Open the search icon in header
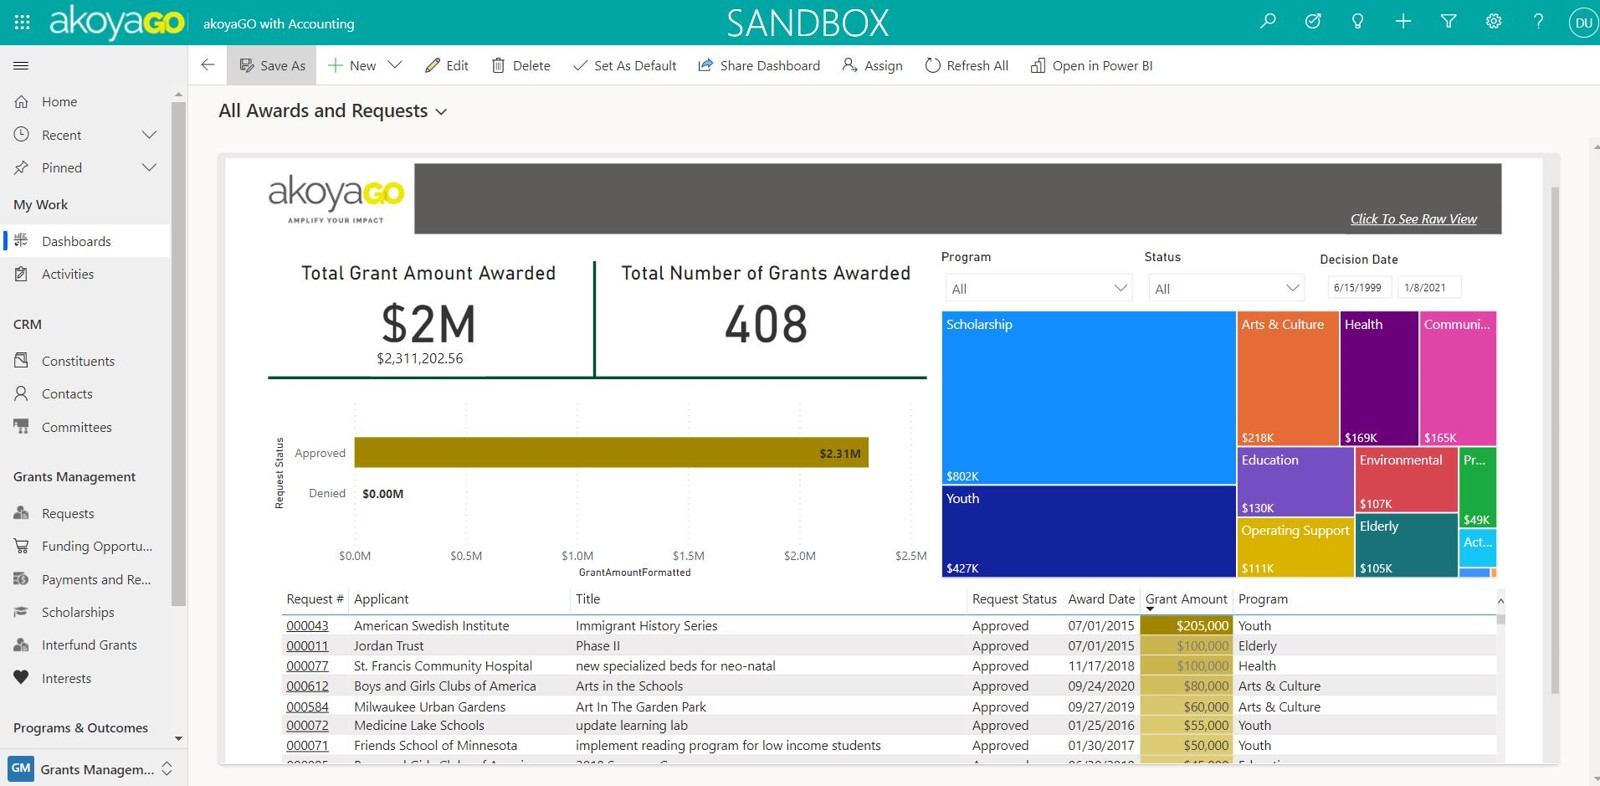Viewport: 1600px width, 786px height. pos(1268,21)
